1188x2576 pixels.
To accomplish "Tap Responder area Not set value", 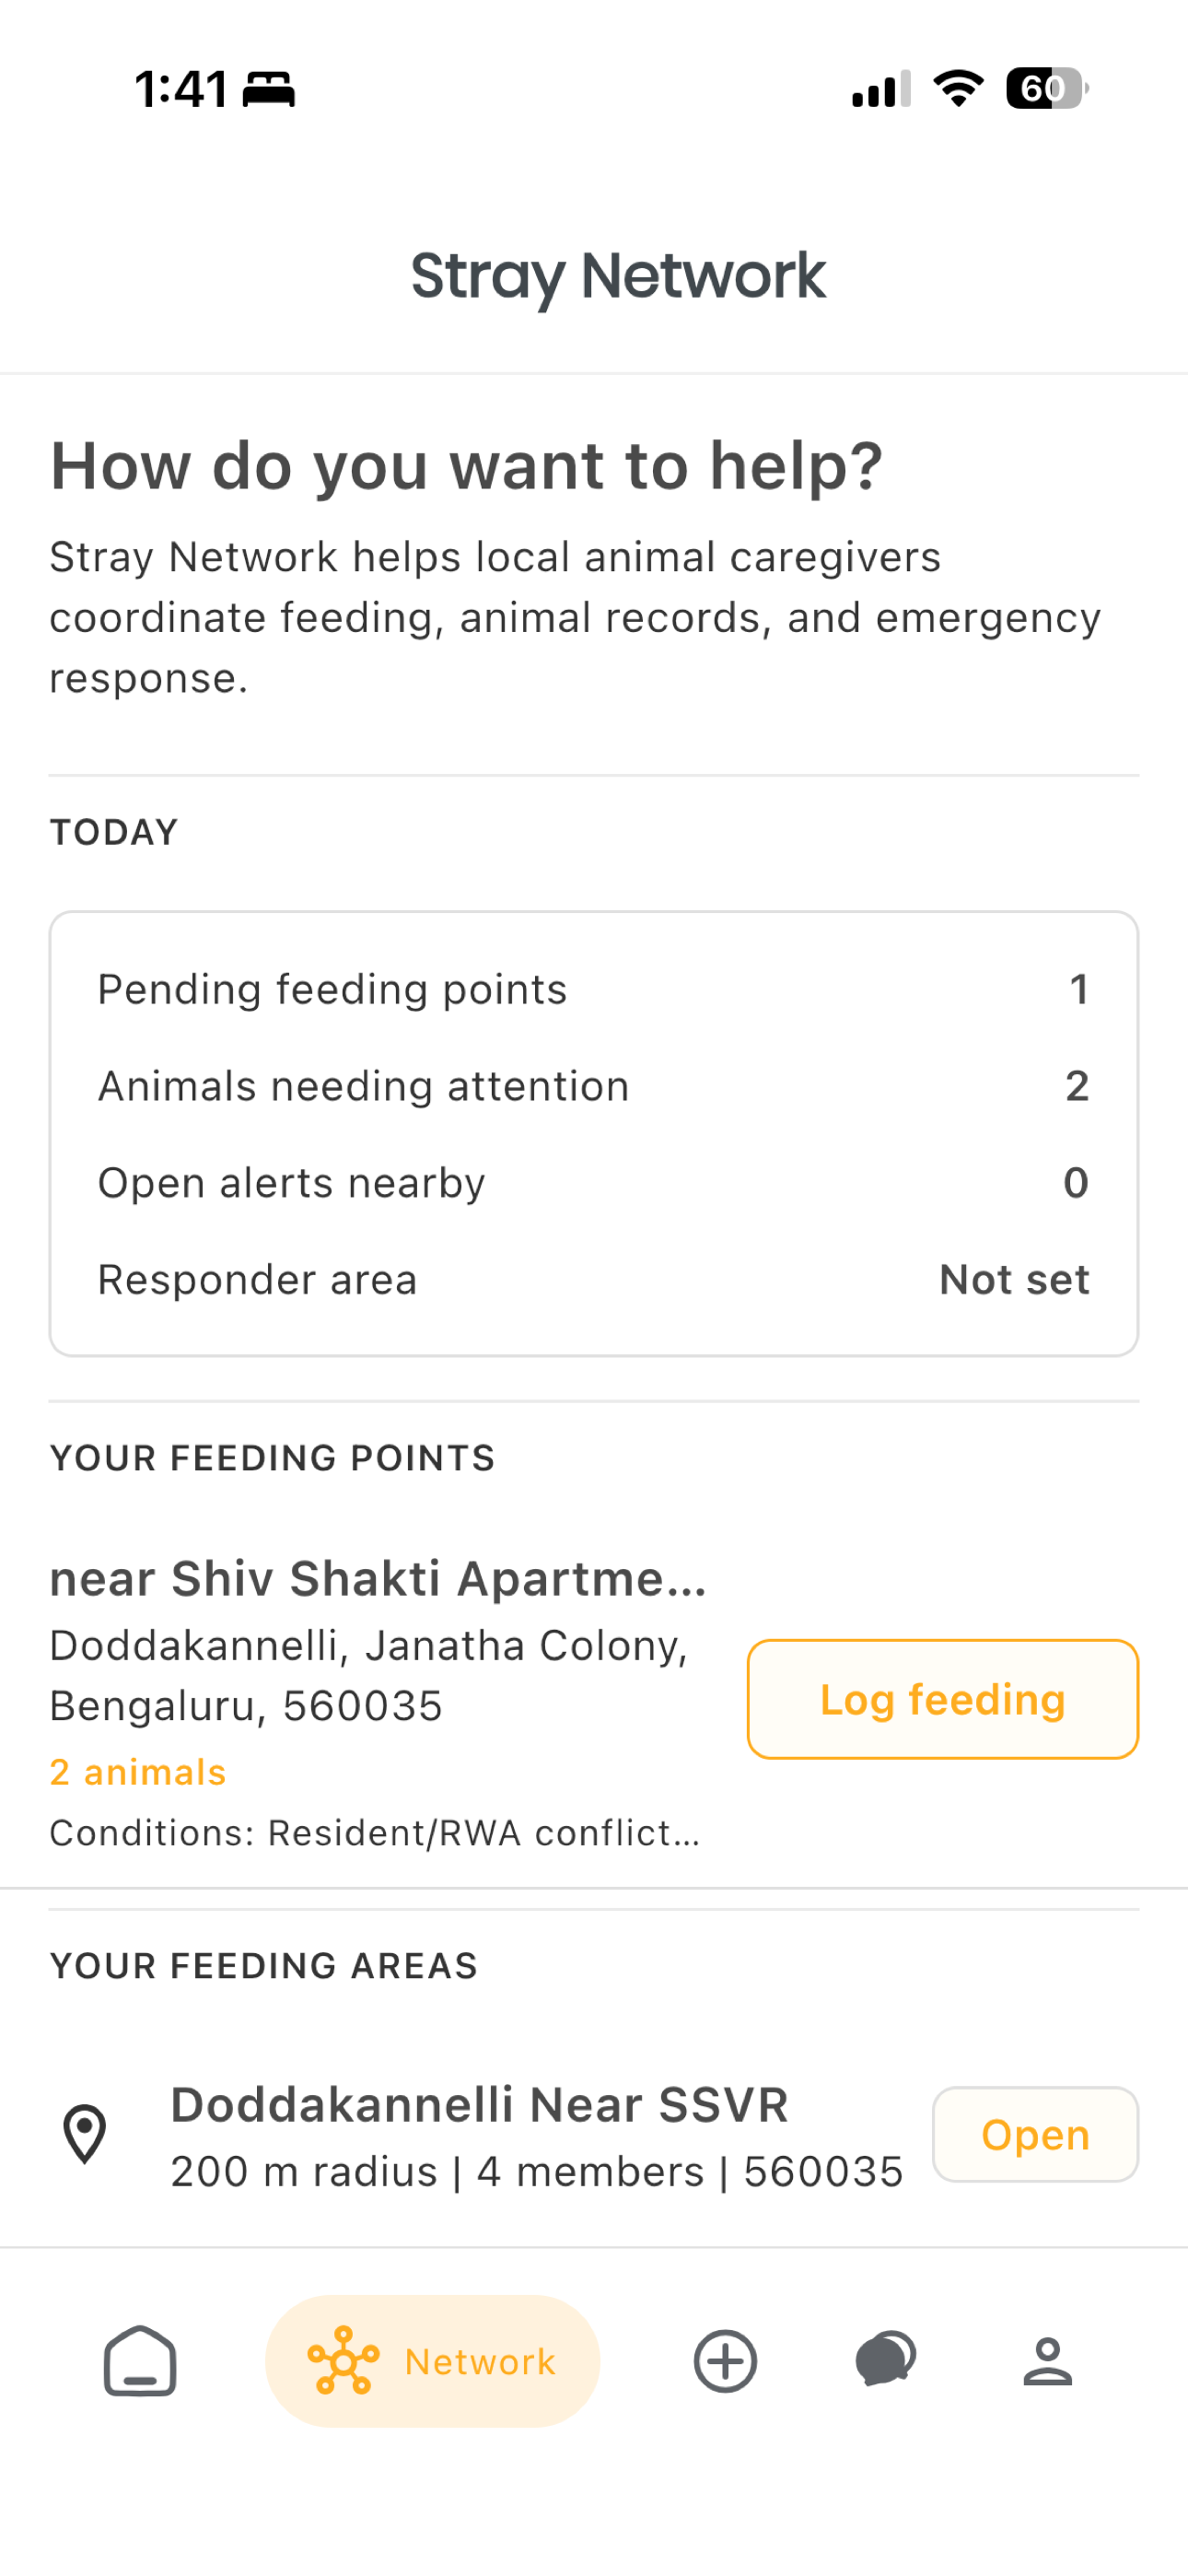I will click(1014, 1279).
